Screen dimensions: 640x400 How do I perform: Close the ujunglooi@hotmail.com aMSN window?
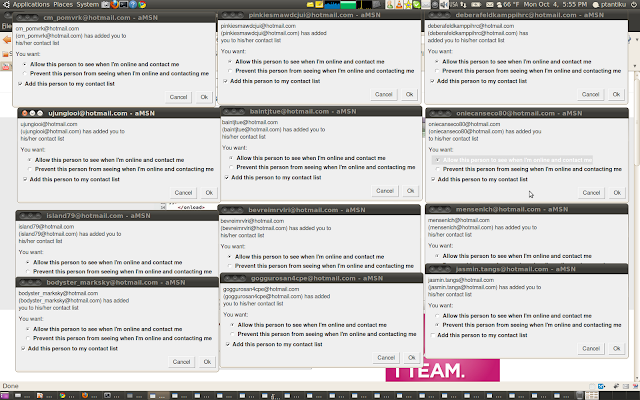[x=24, y=113]
